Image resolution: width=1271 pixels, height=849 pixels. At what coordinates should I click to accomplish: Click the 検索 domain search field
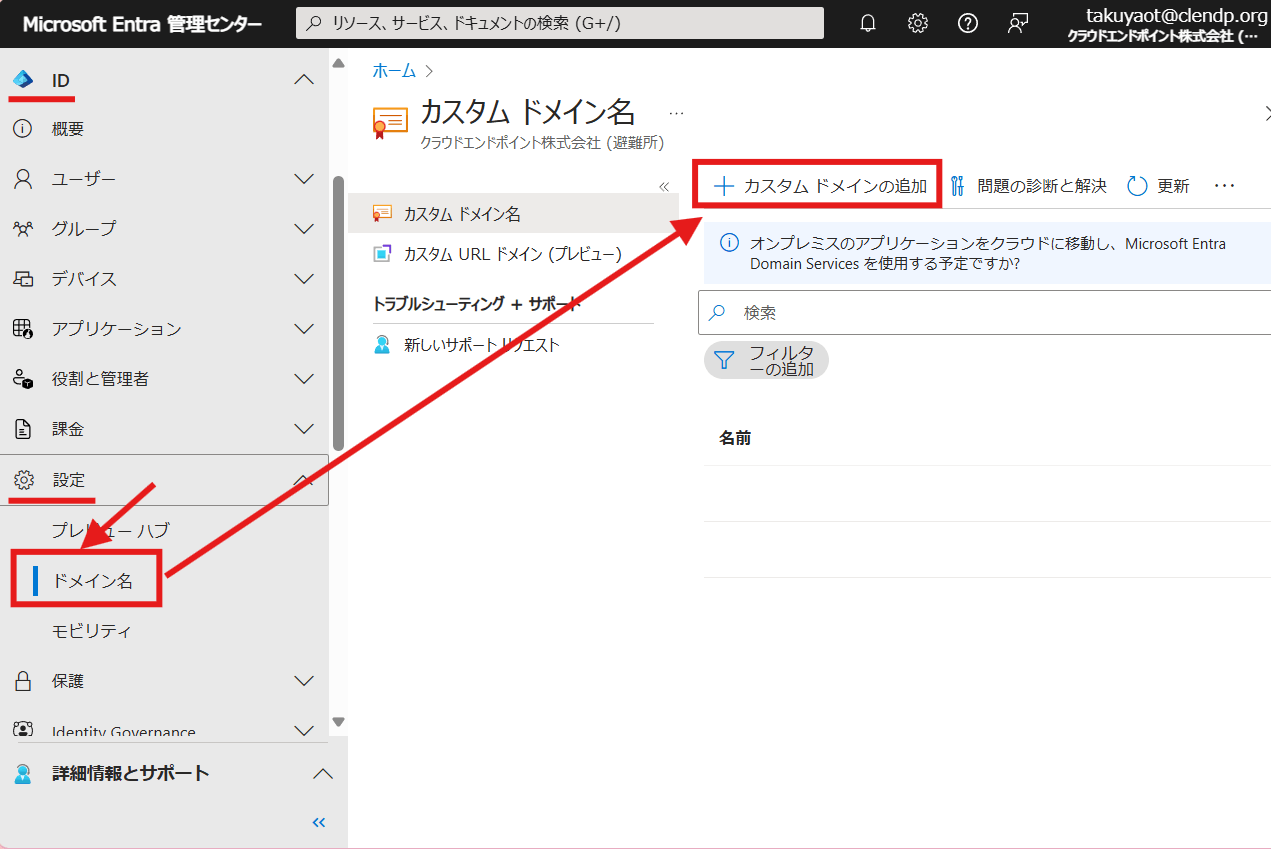click(985, 313)
